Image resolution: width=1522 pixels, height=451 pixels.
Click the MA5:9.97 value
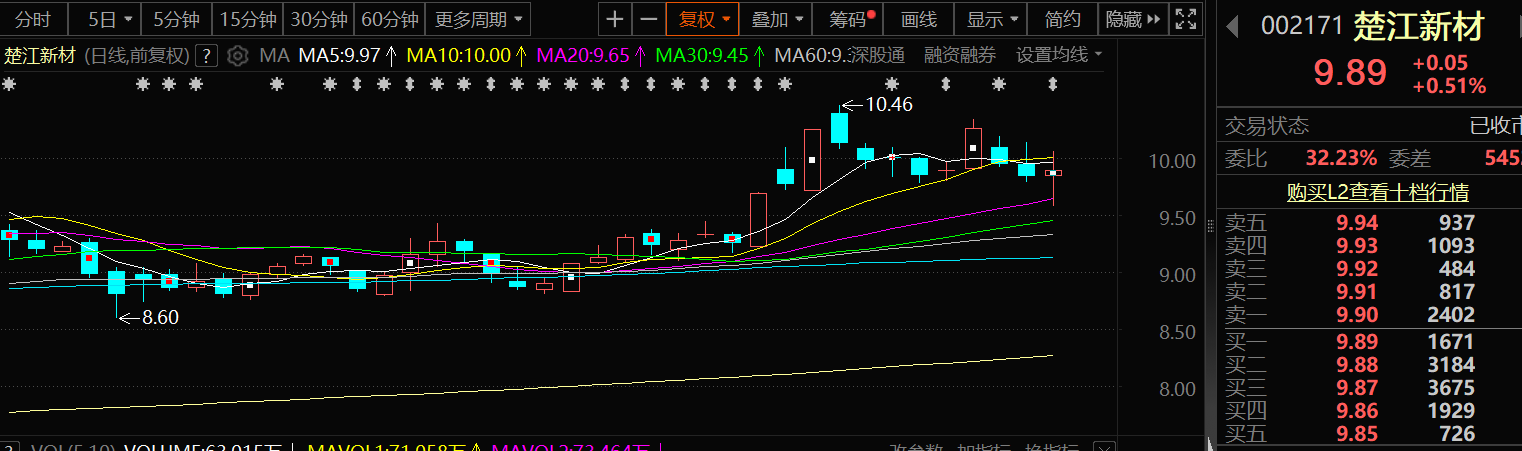339,55
